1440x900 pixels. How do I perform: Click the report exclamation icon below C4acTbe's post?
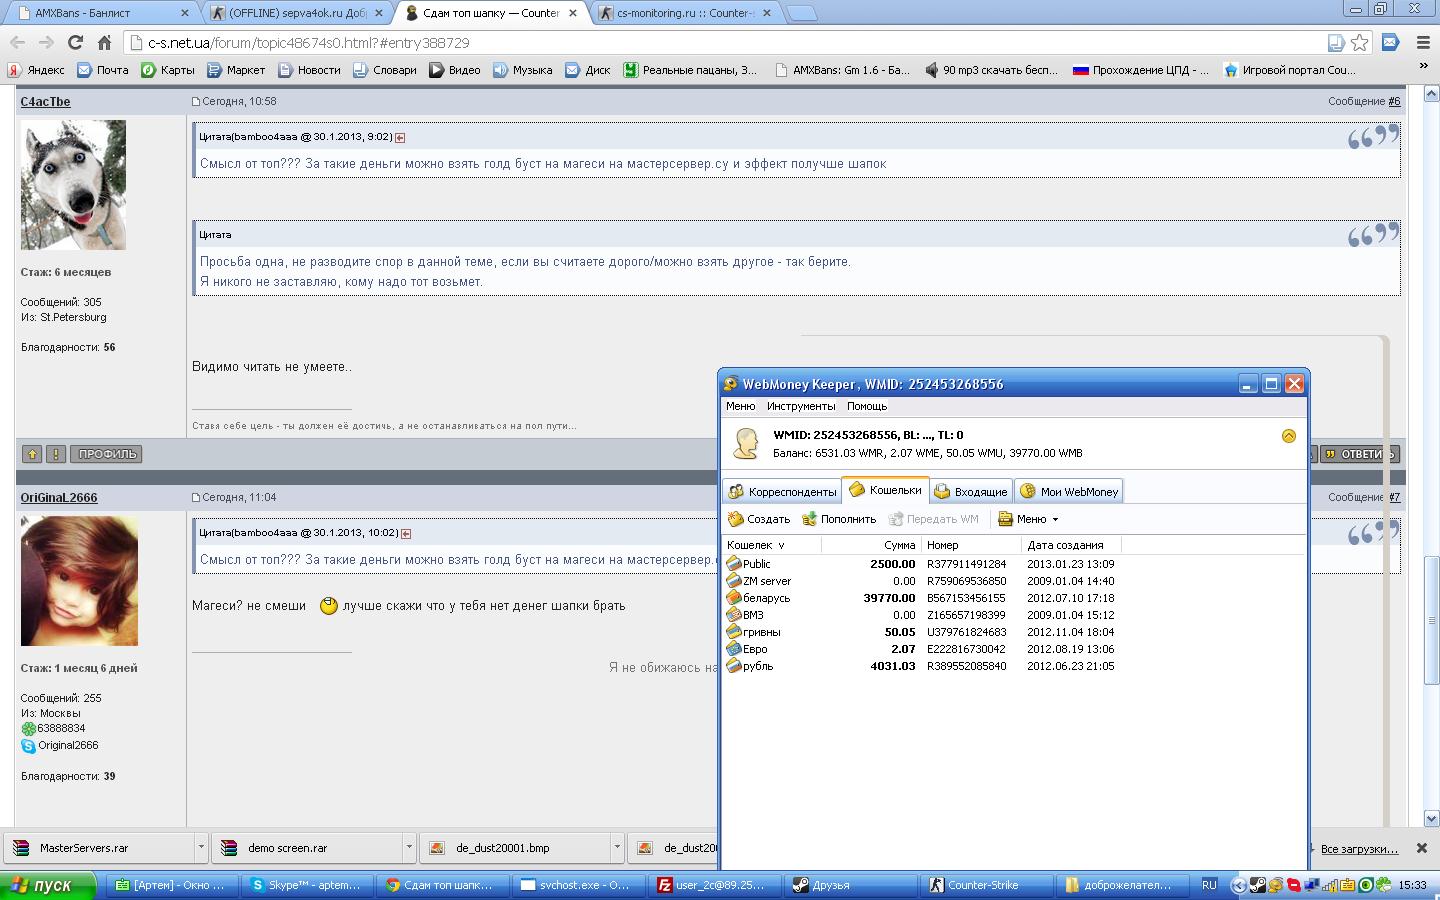point(56,454)
